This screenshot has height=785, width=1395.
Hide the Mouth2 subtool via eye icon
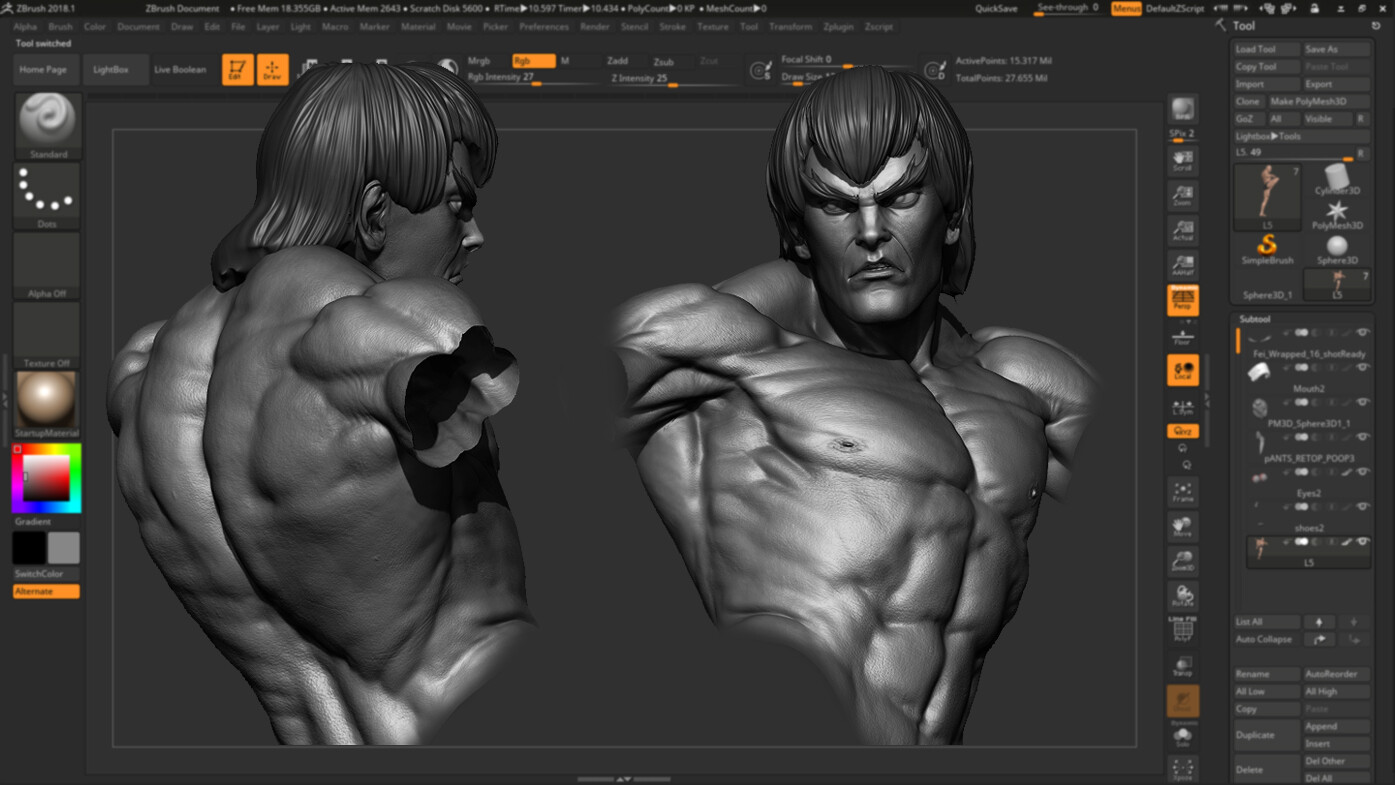coord(1362,368)
